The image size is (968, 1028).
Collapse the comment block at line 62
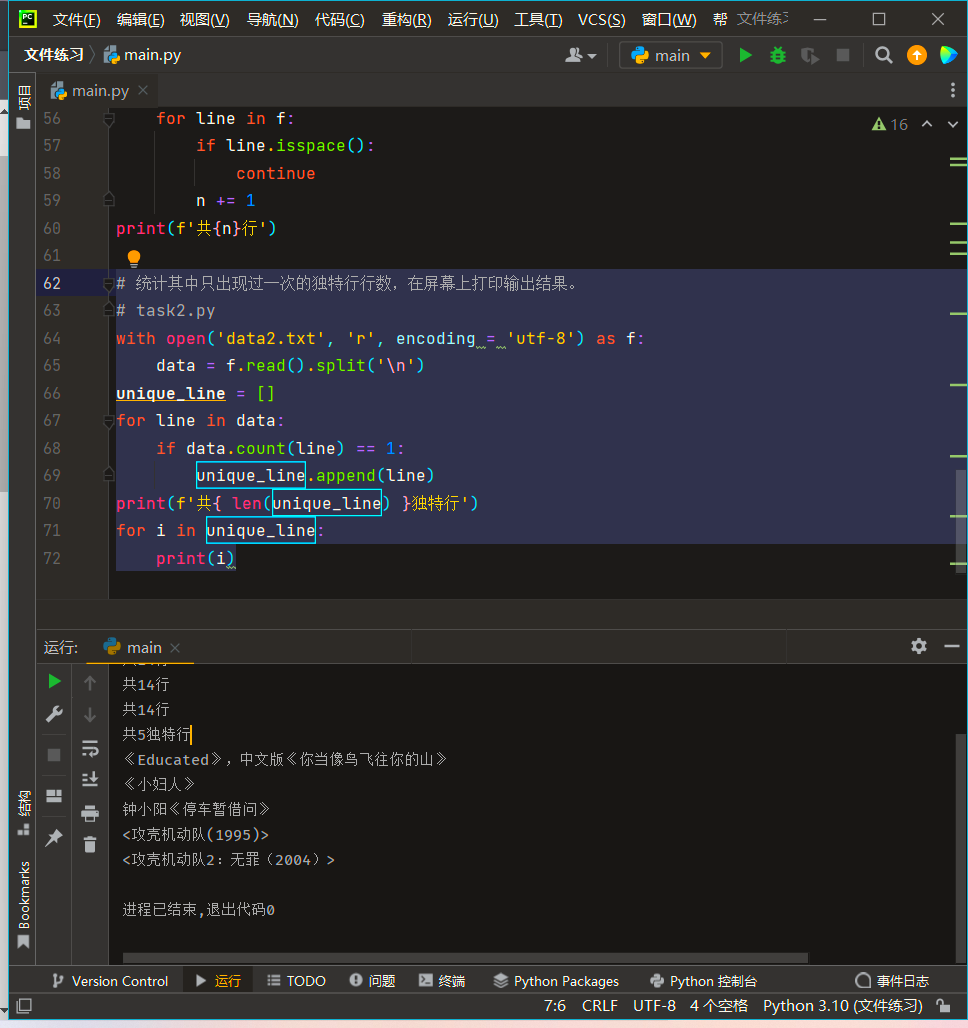[109, 283]
